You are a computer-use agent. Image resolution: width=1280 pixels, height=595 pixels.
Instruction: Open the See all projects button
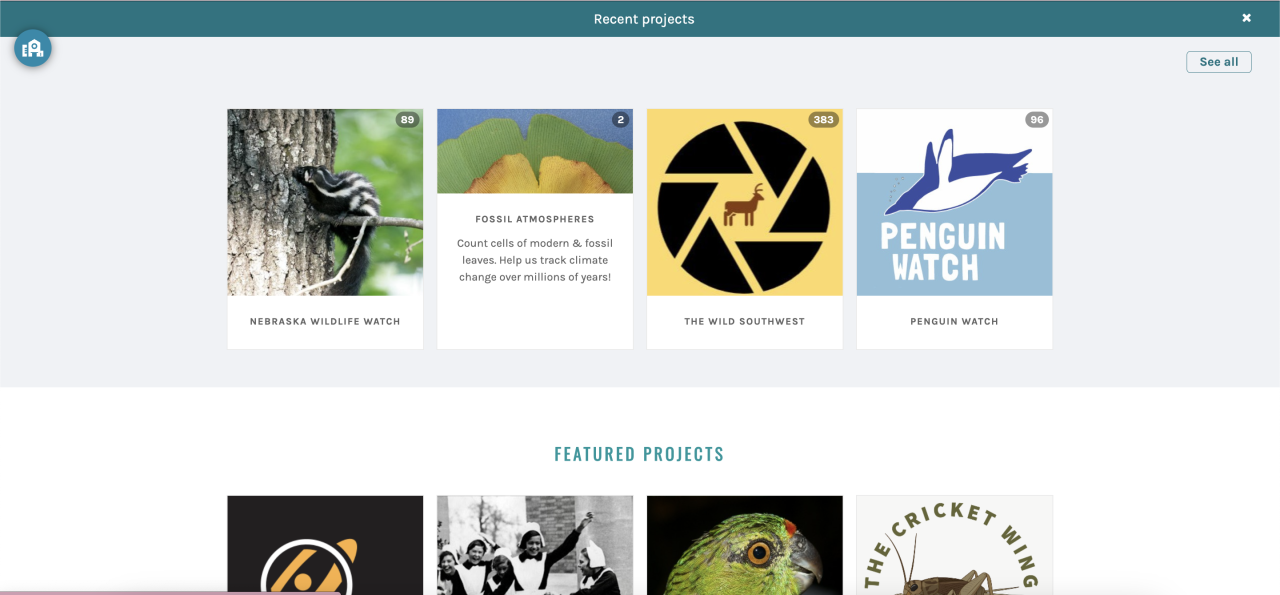pyautogui.click(x=1218, y=62)
